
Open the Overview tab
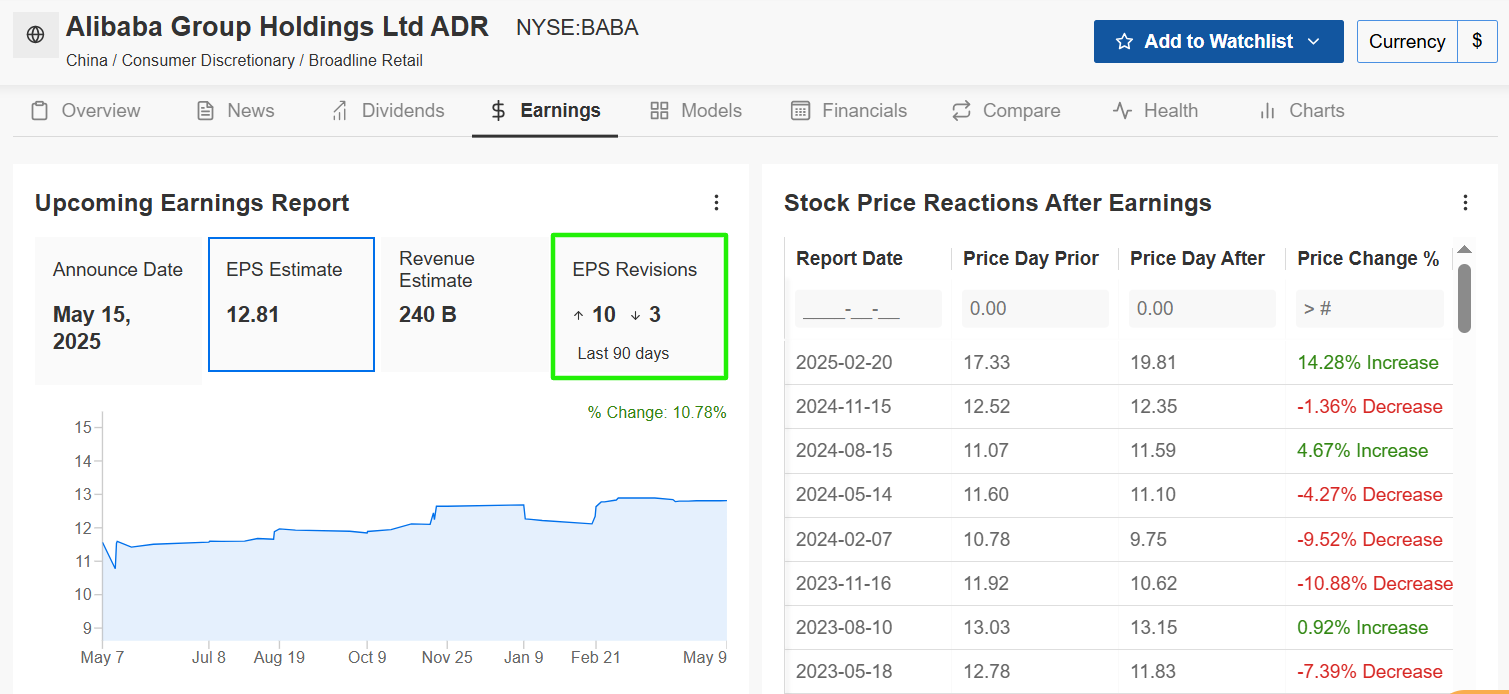point(85,111)
